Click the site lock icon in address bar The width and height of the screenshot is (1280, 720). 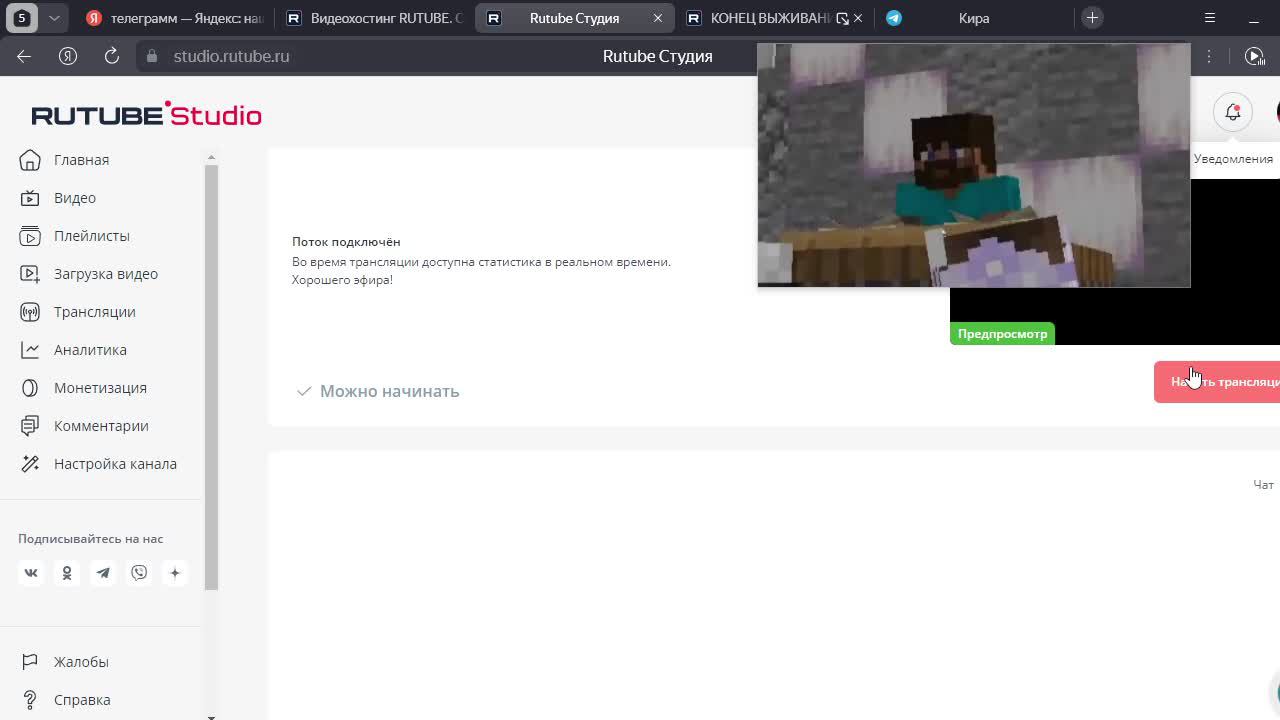point(152,56)
